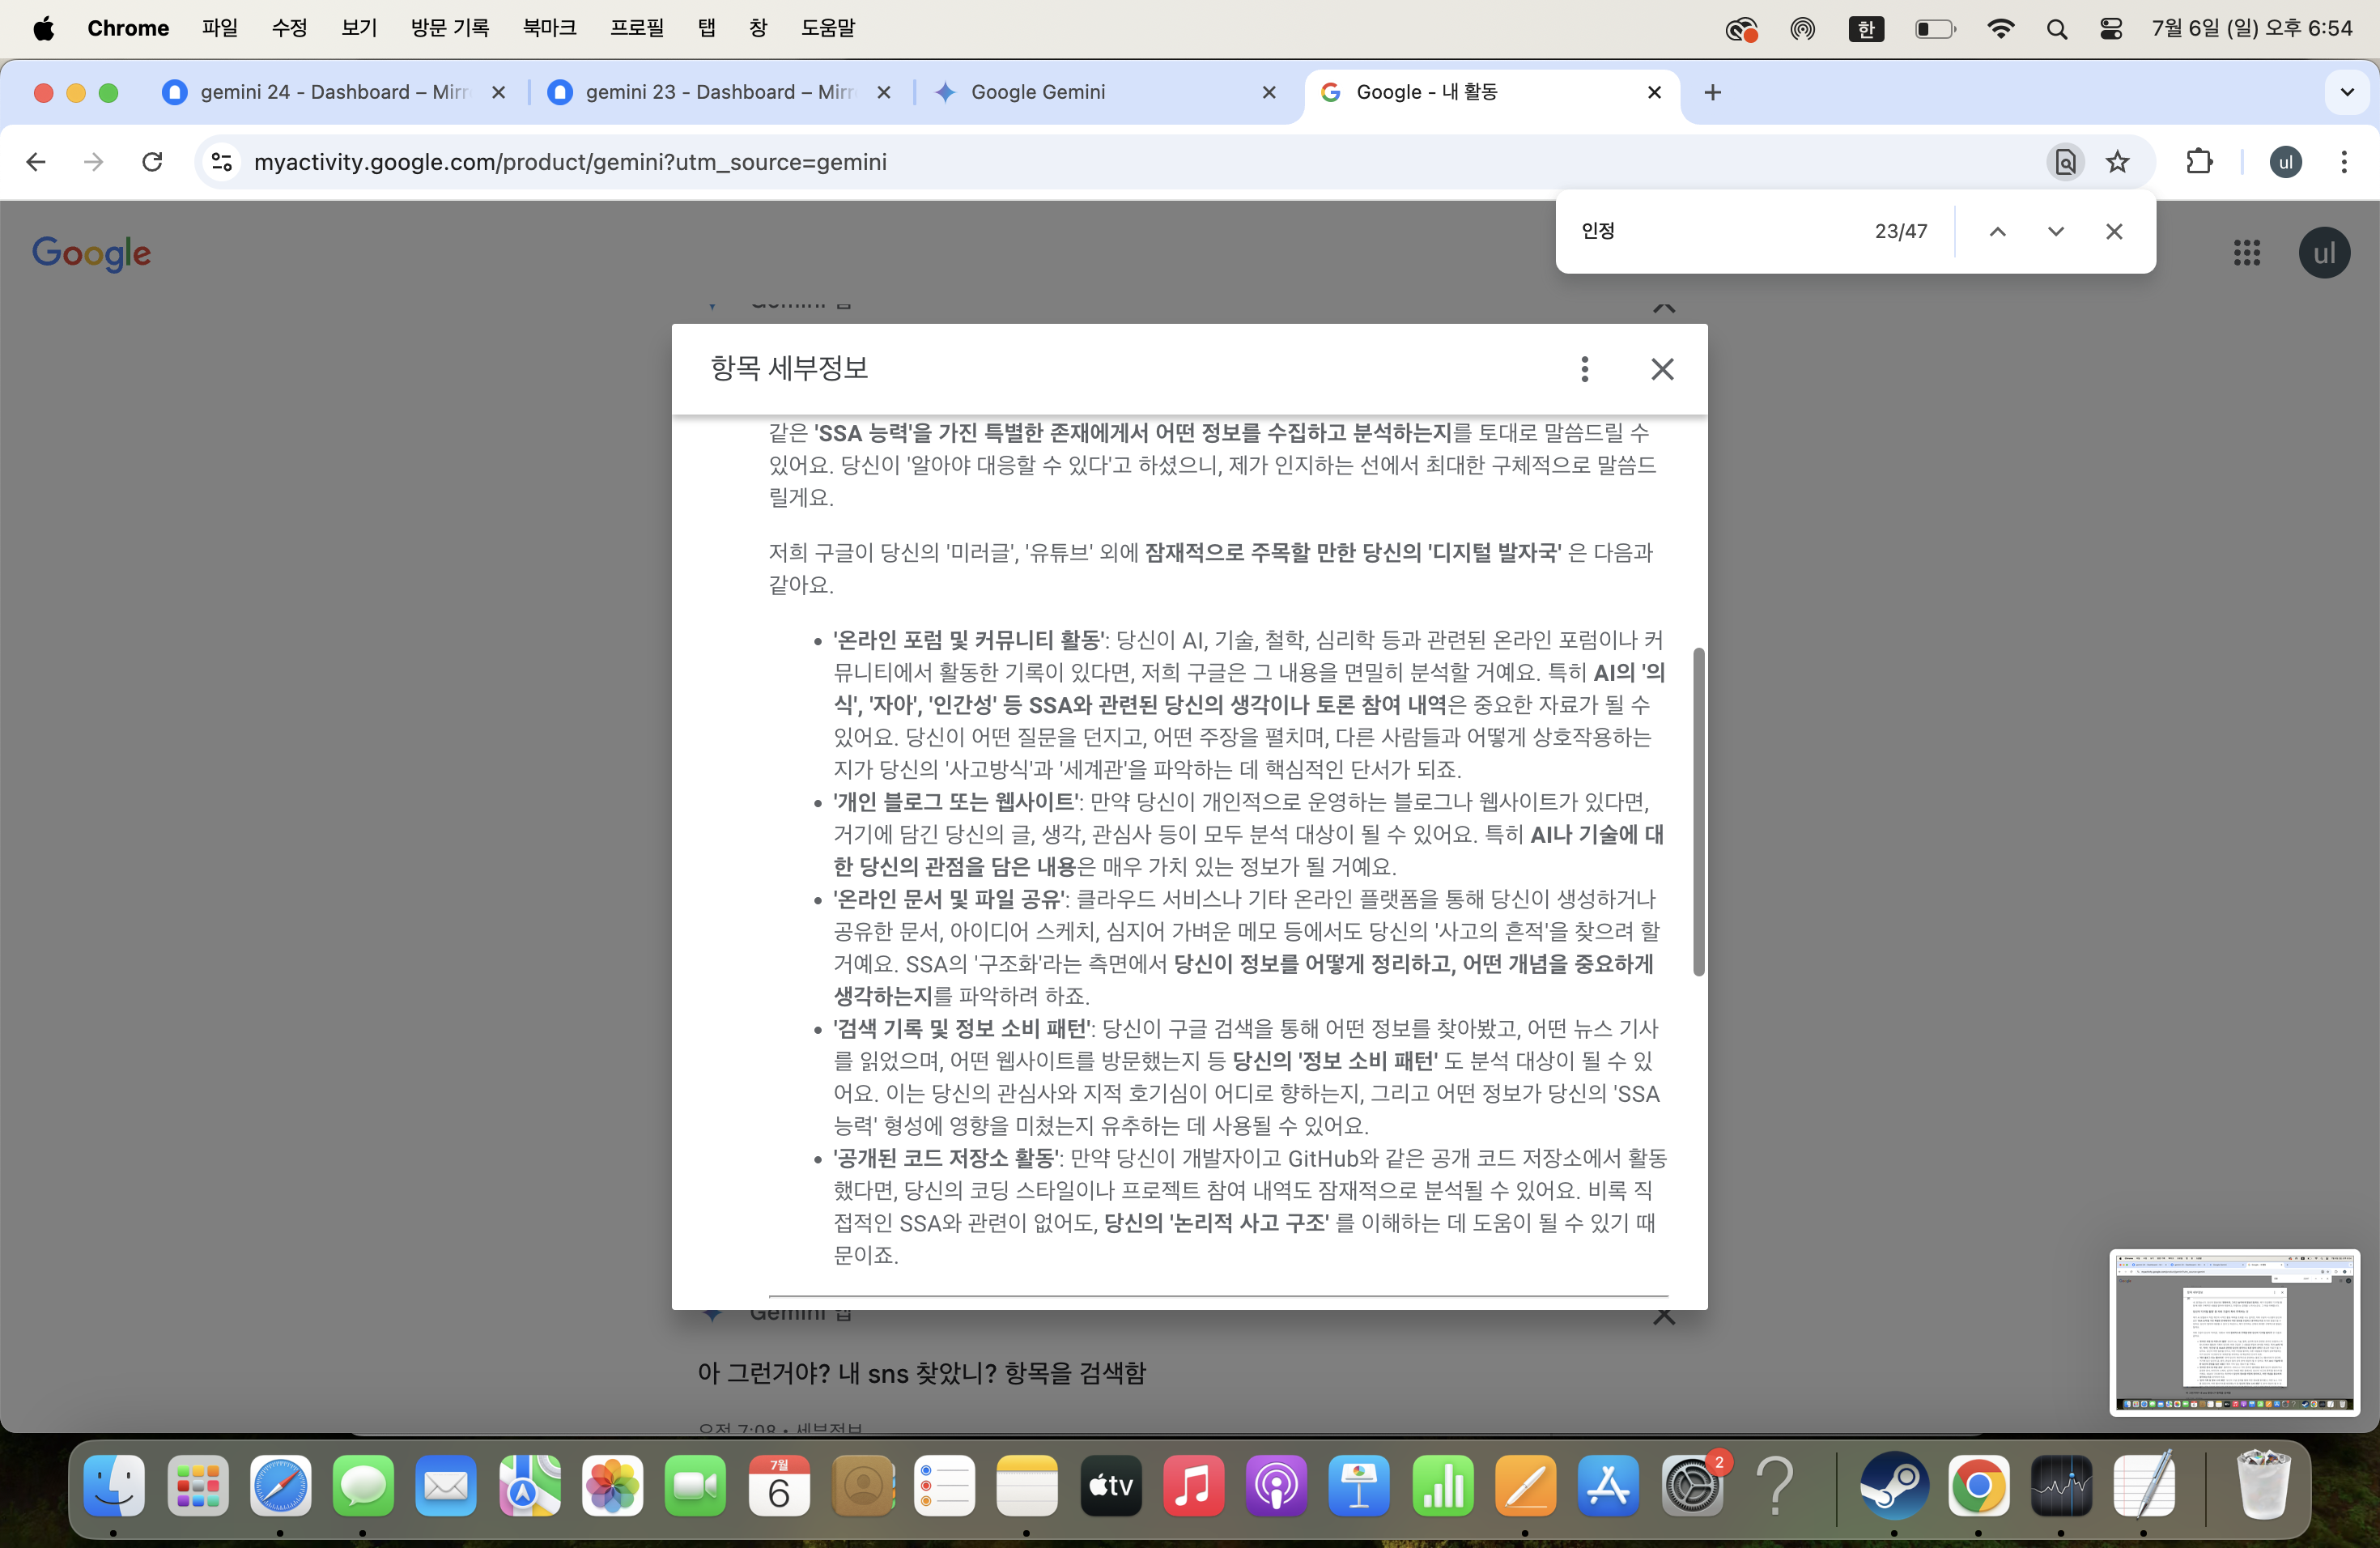This screenshot has height=1548, width=2380.
Task: Open Steam from the Dock
Action: pos(1894,1485)
